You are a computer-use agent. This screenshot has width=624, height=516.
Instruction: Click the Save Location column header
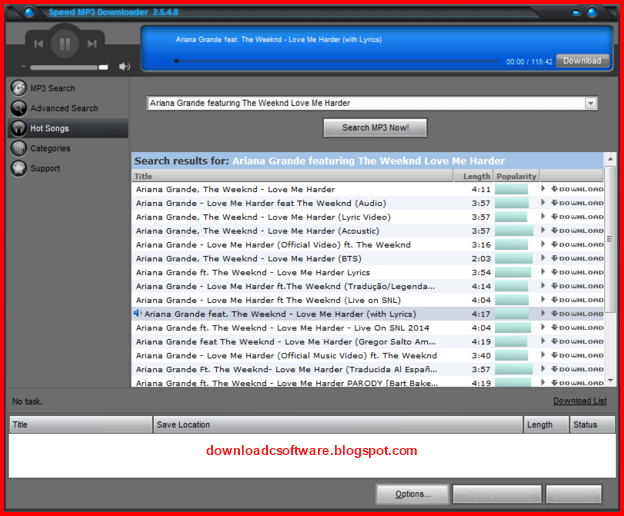338,424
